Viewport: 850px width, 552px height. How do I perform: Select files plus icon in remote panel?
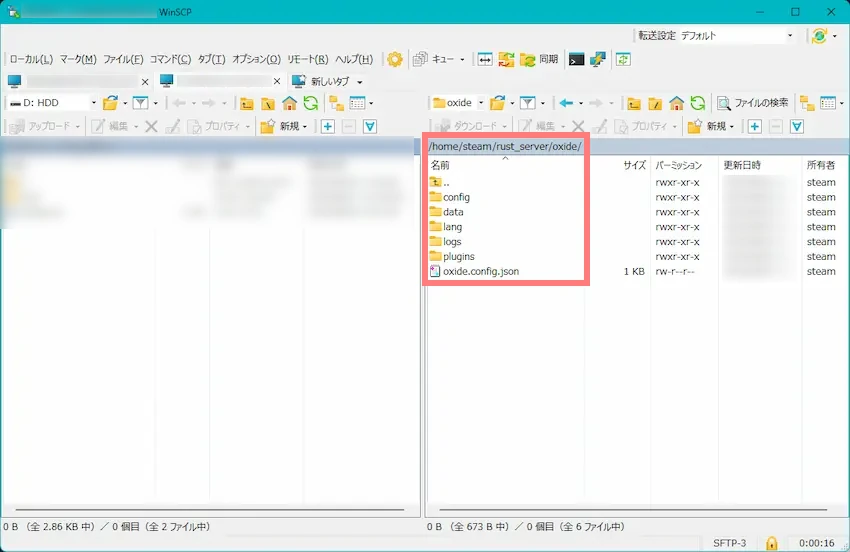point(755,126)
